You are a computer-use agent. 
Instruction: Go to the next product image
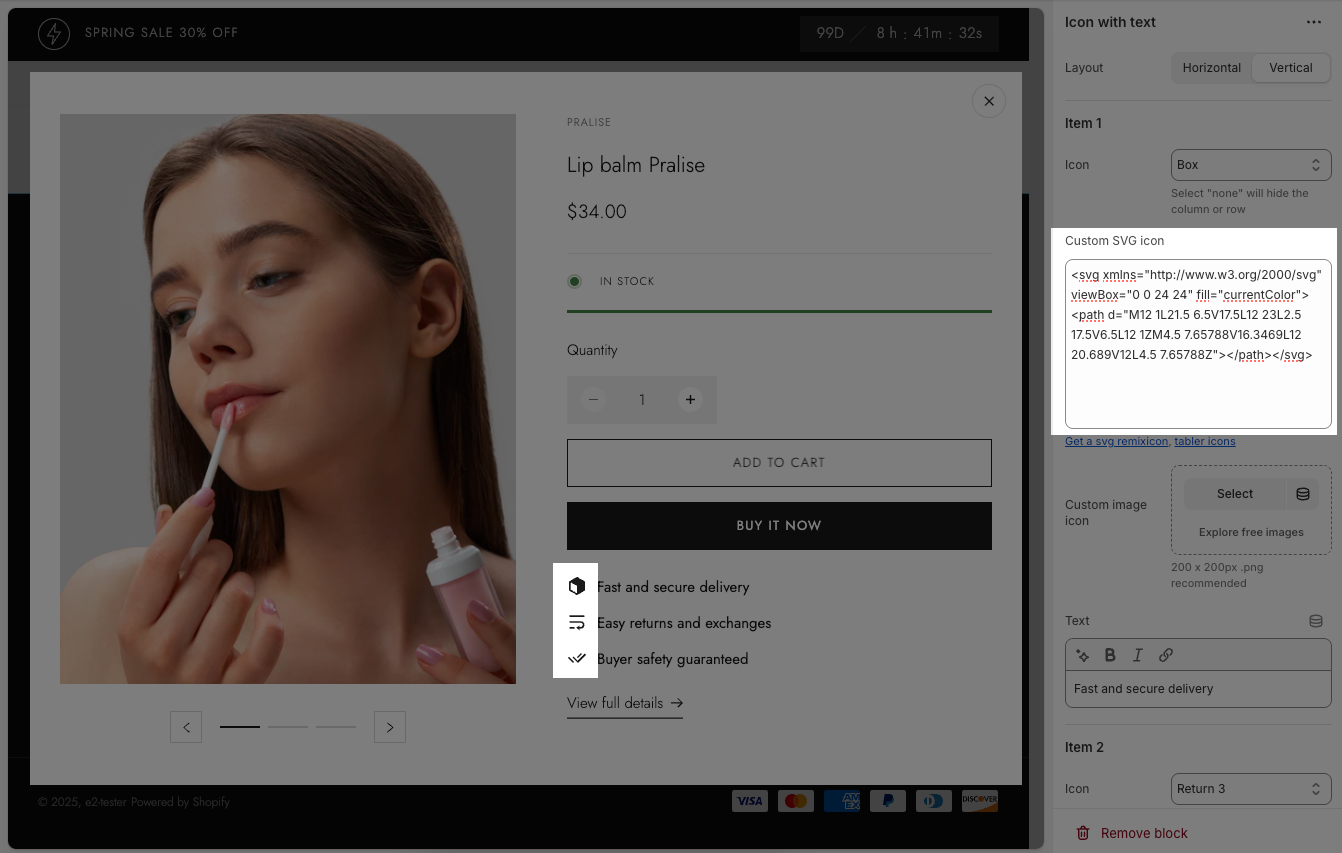pos(390,727)
